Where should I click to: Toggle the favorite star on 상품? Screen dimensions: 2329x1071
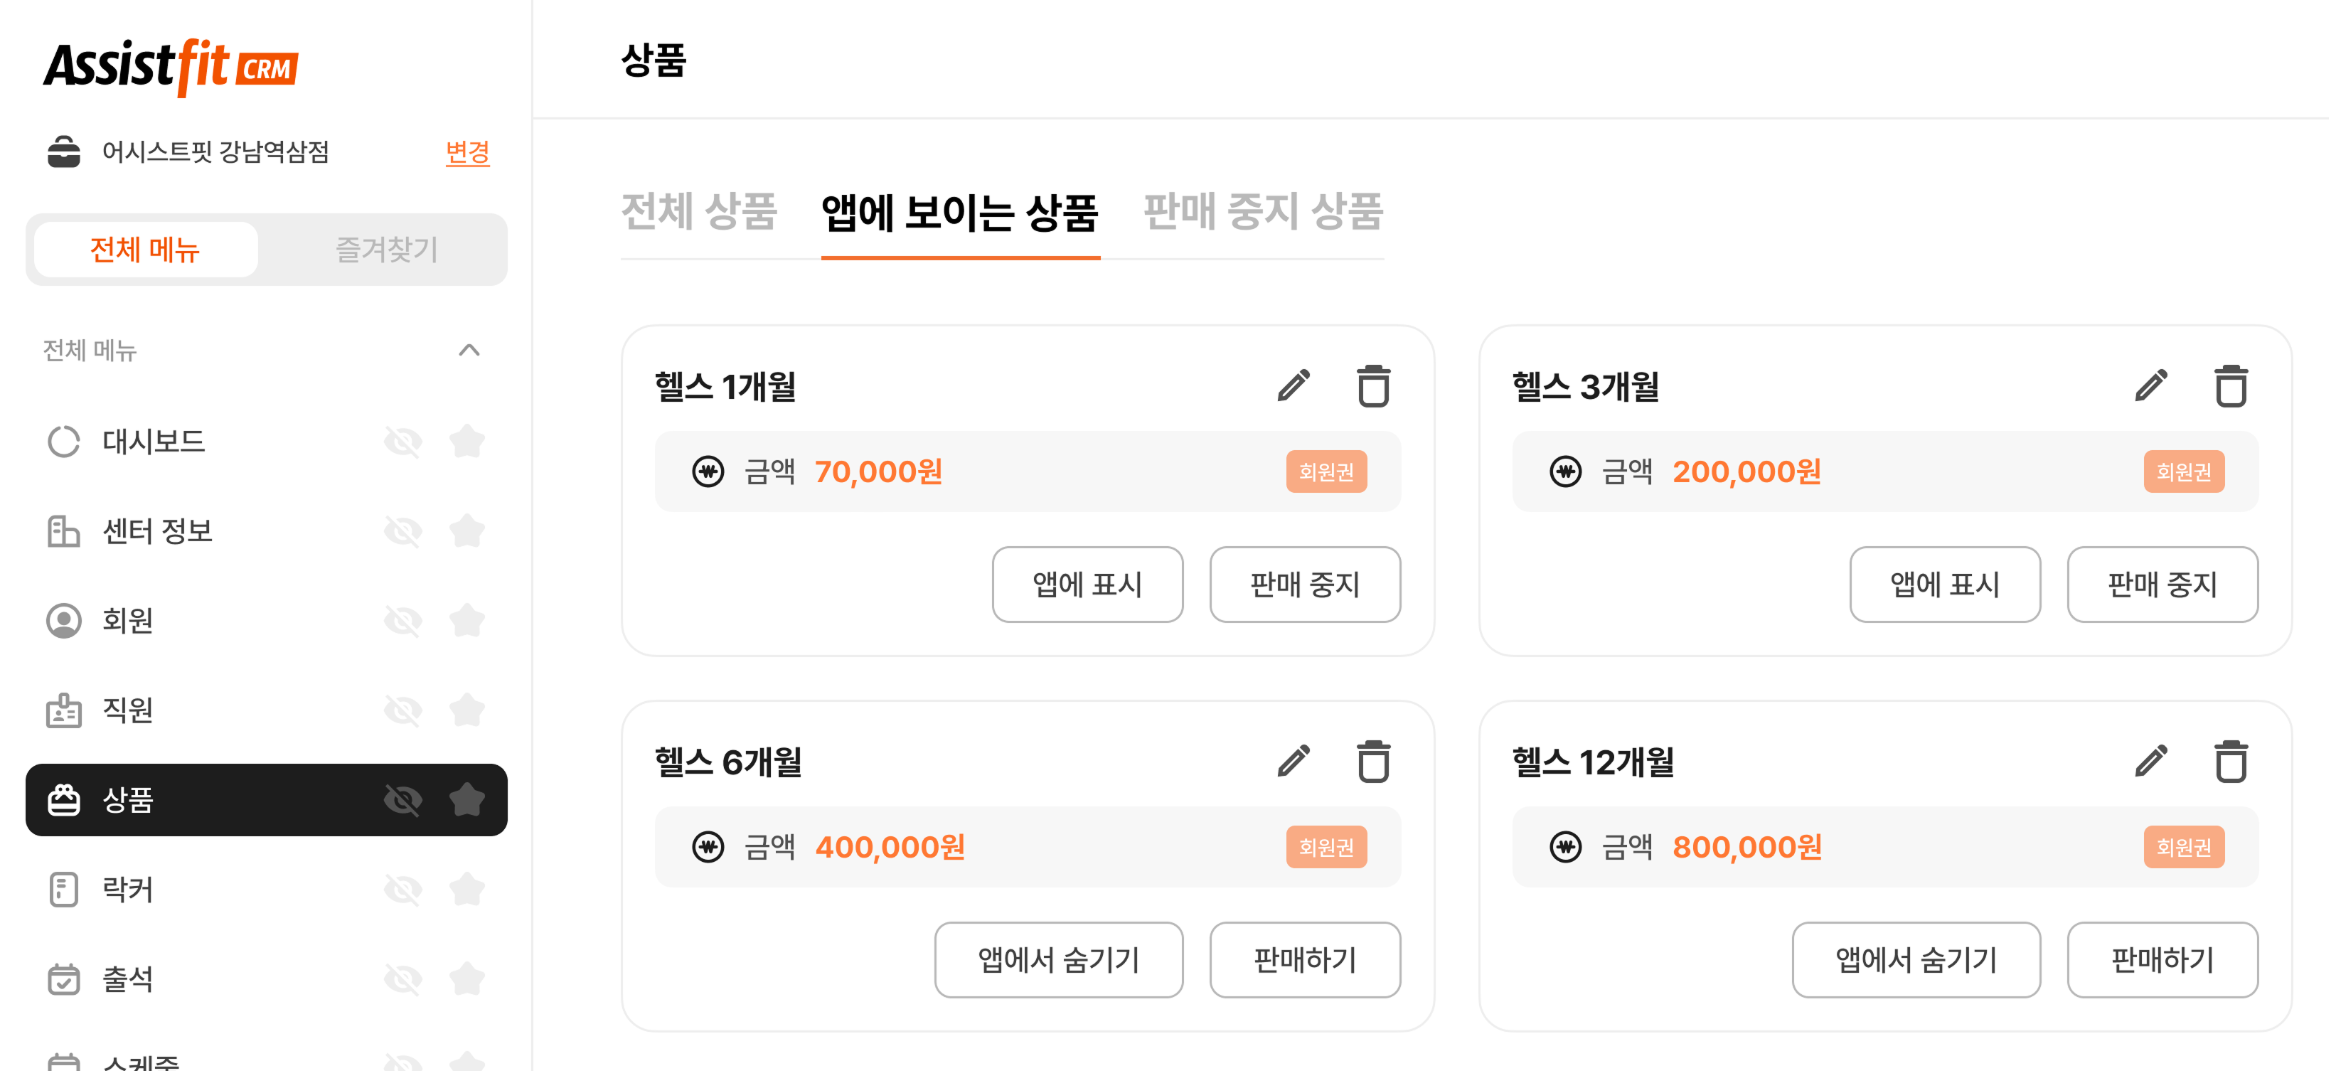click(468, 799)
